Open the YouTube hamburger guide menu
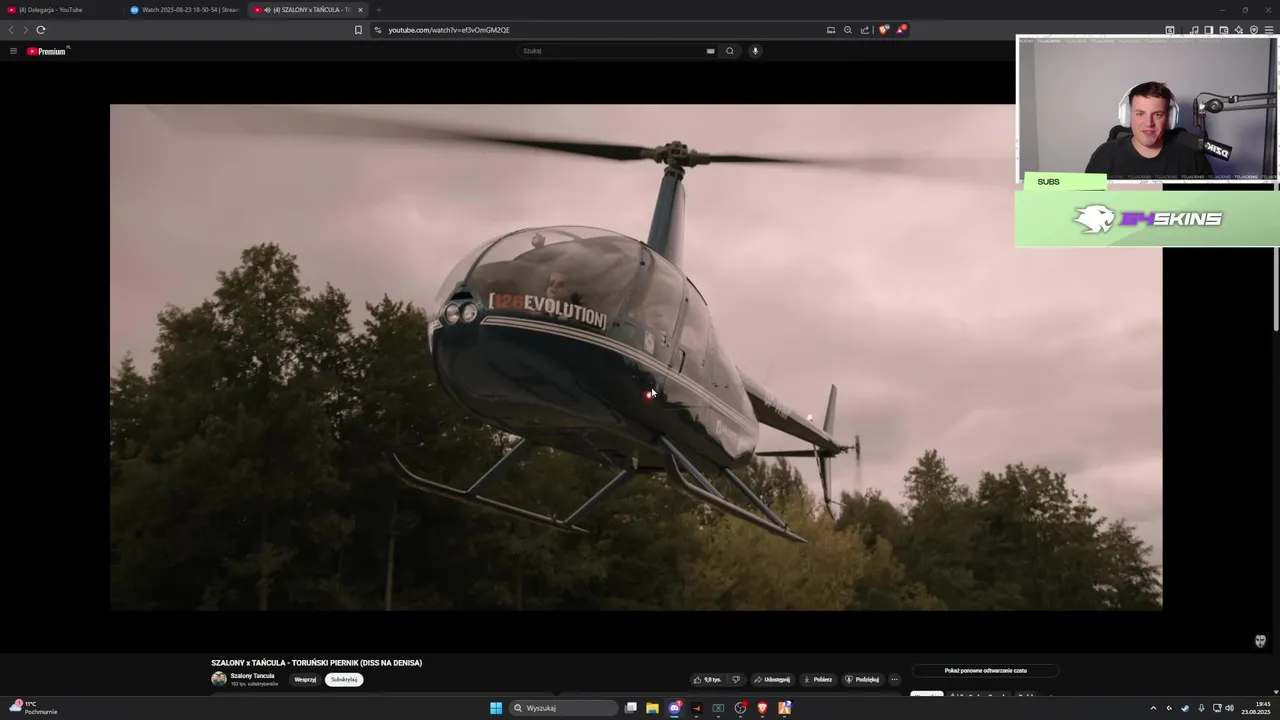1280x720 pixels. tap(13, 51)
